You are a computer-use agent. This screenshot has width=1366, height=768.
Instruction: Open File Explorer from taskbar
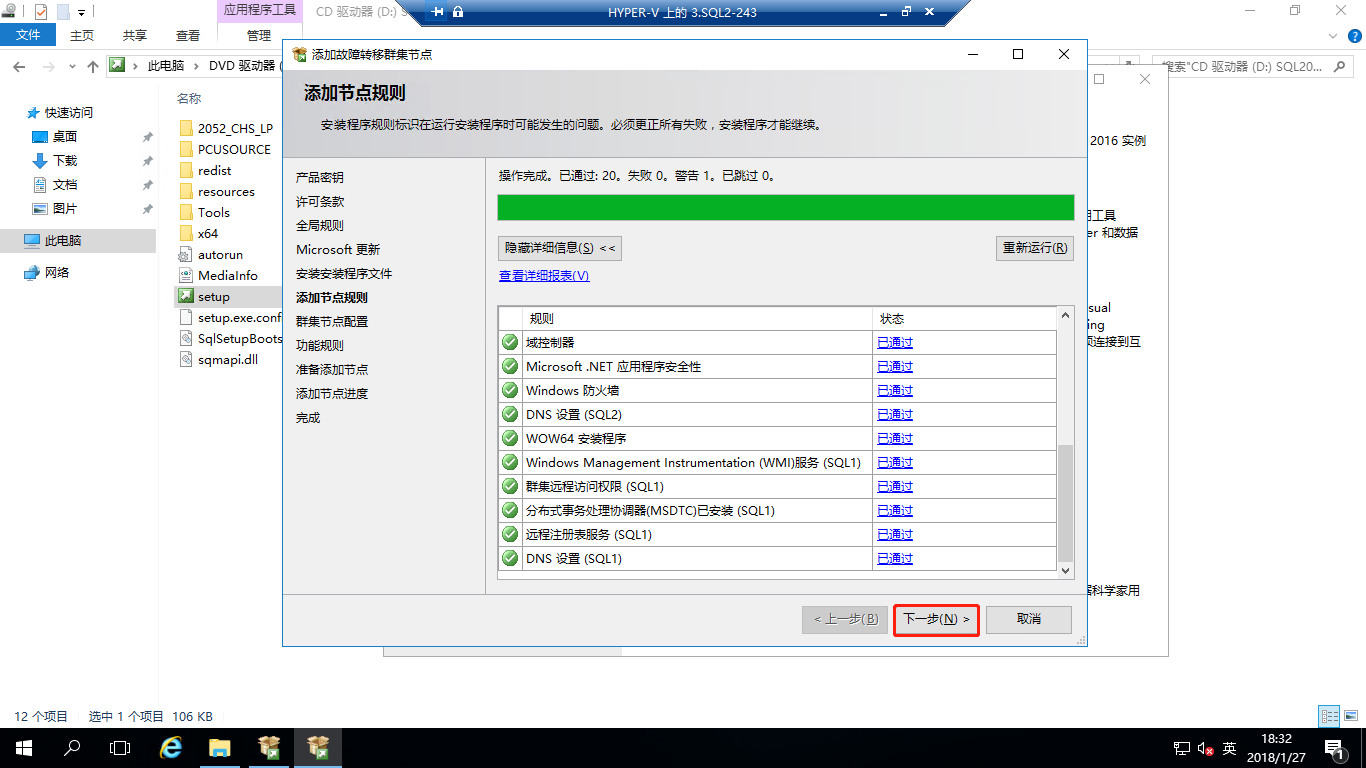coord(220,748)
